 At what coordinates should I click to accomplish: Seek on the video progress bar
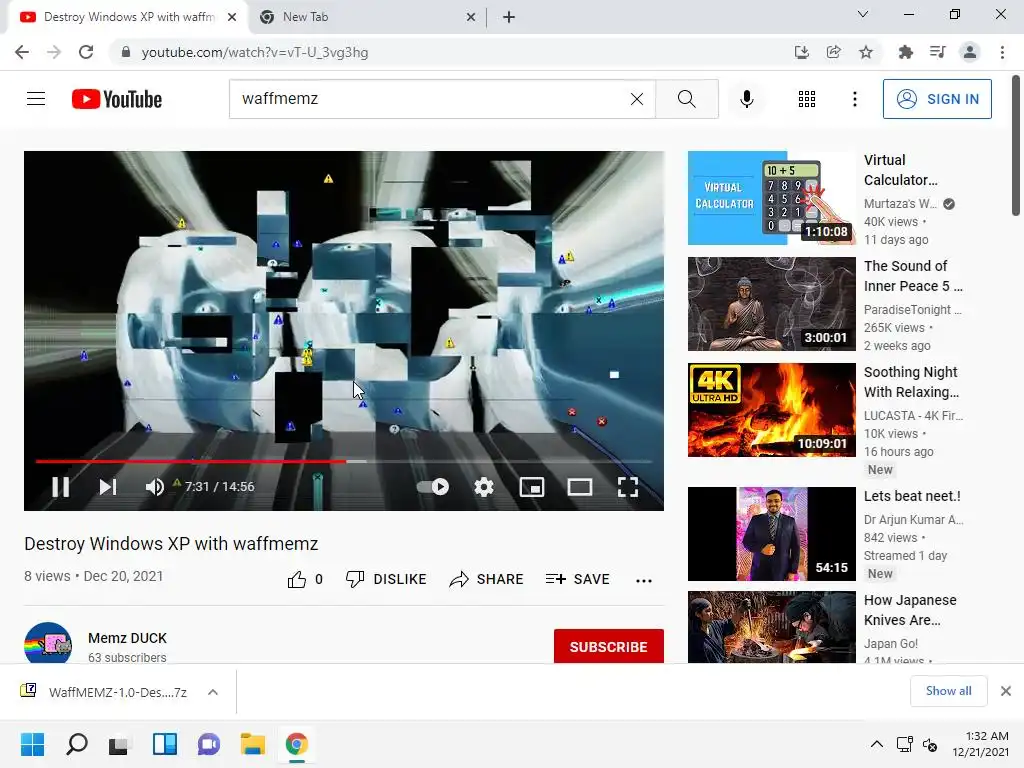[344, 461]
